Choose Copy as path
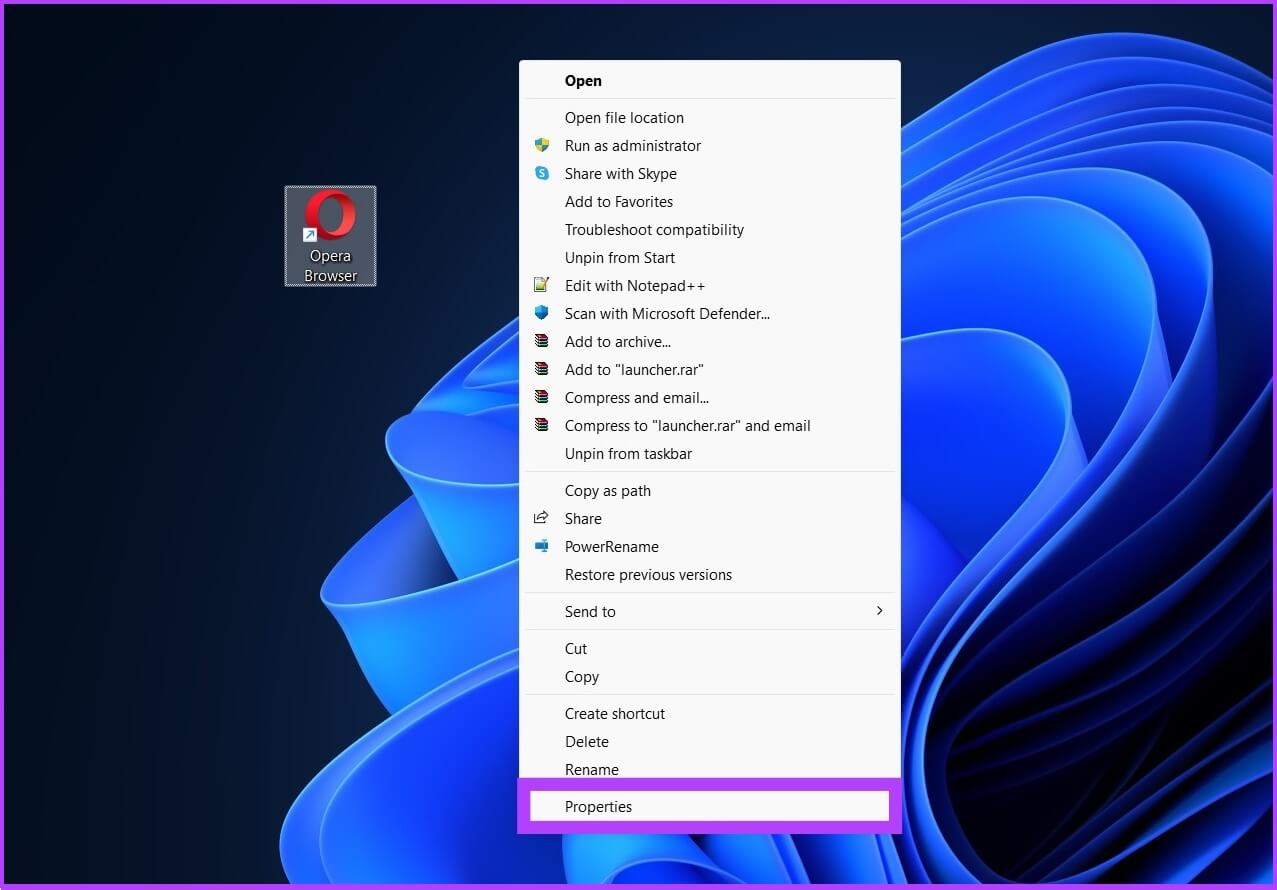Image resolution: width=1277 pixels, height=890 pixels. coord(710,490)
